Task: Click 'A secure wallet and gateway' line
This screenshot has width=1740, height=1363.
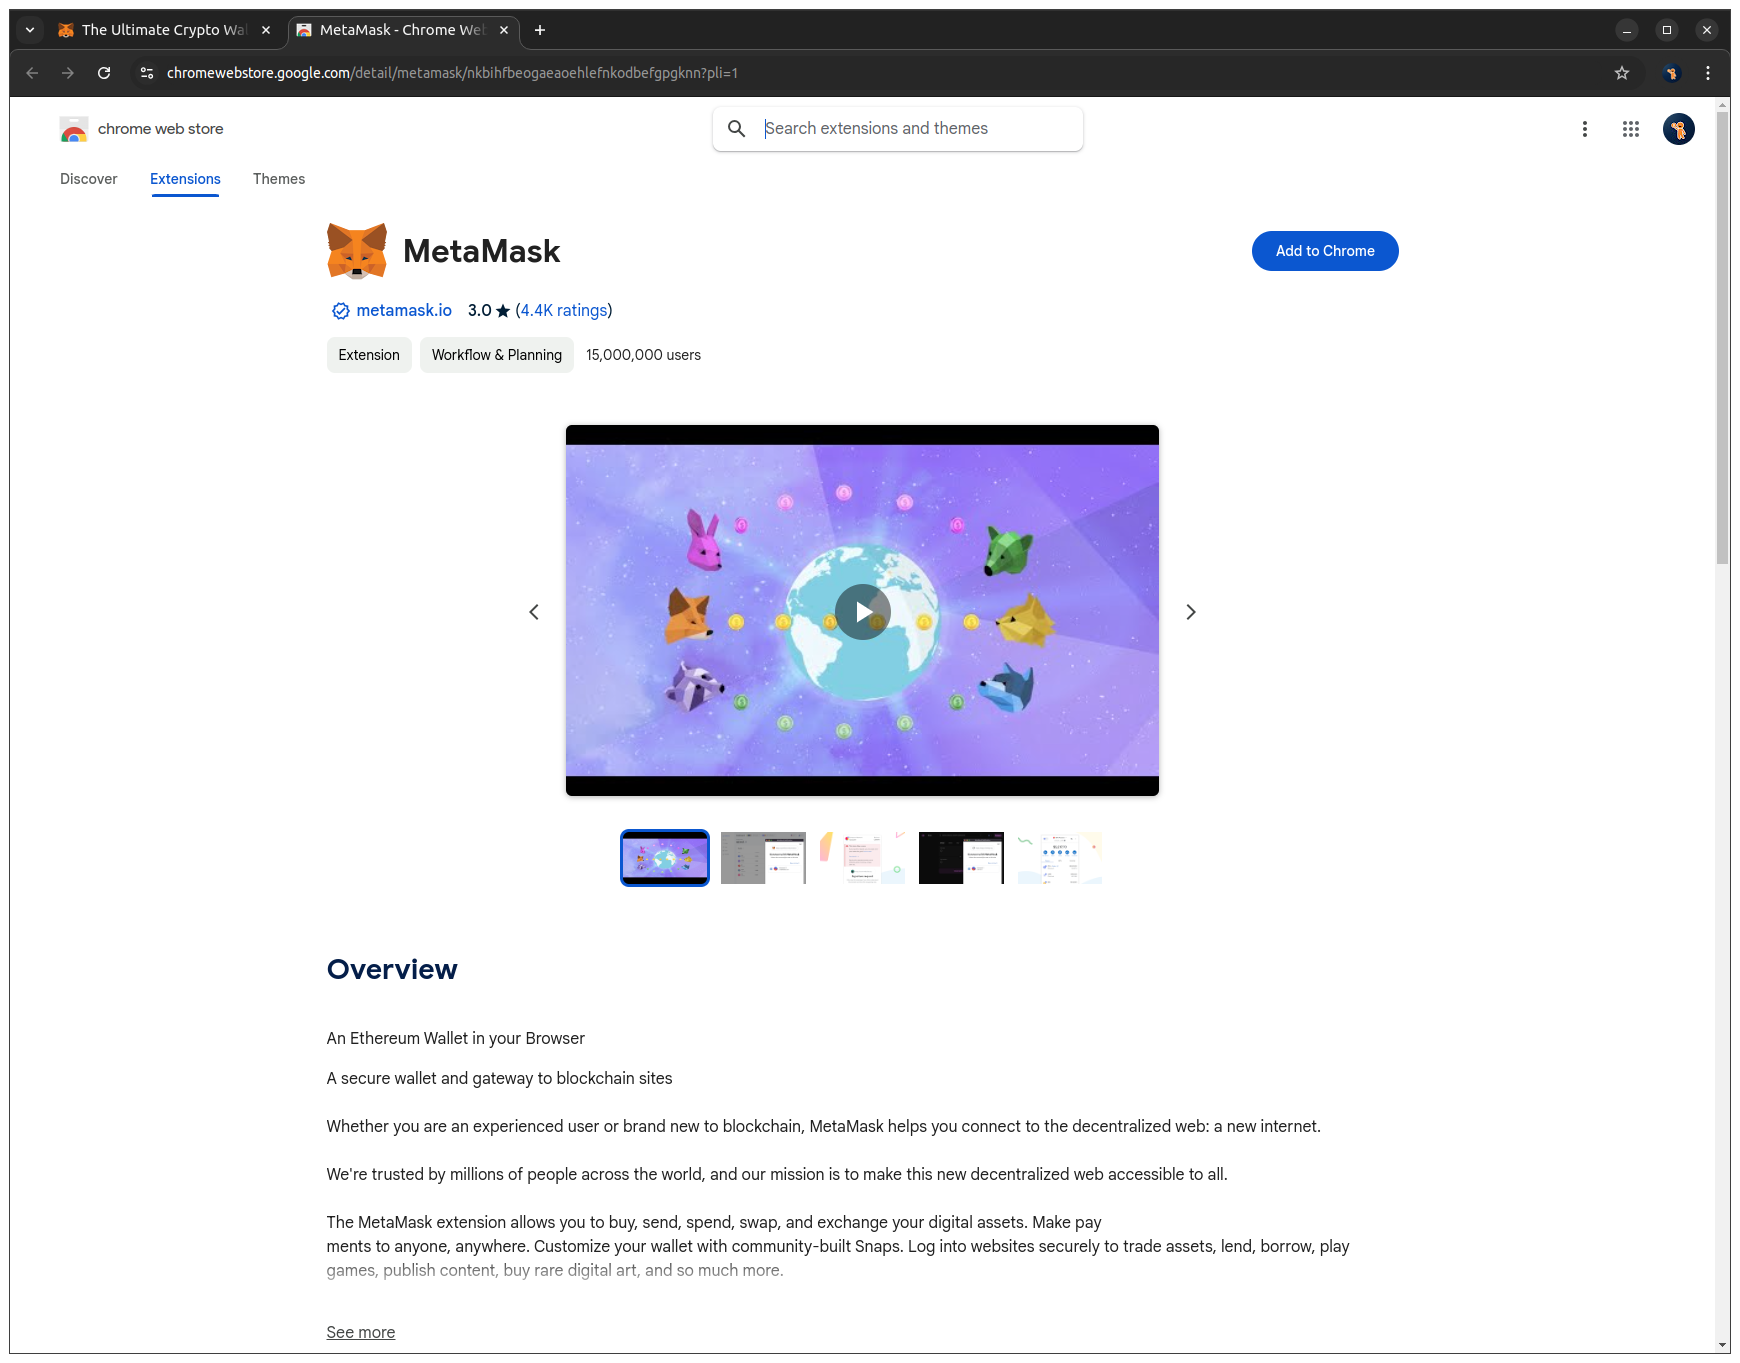Action: [500, 1078]
